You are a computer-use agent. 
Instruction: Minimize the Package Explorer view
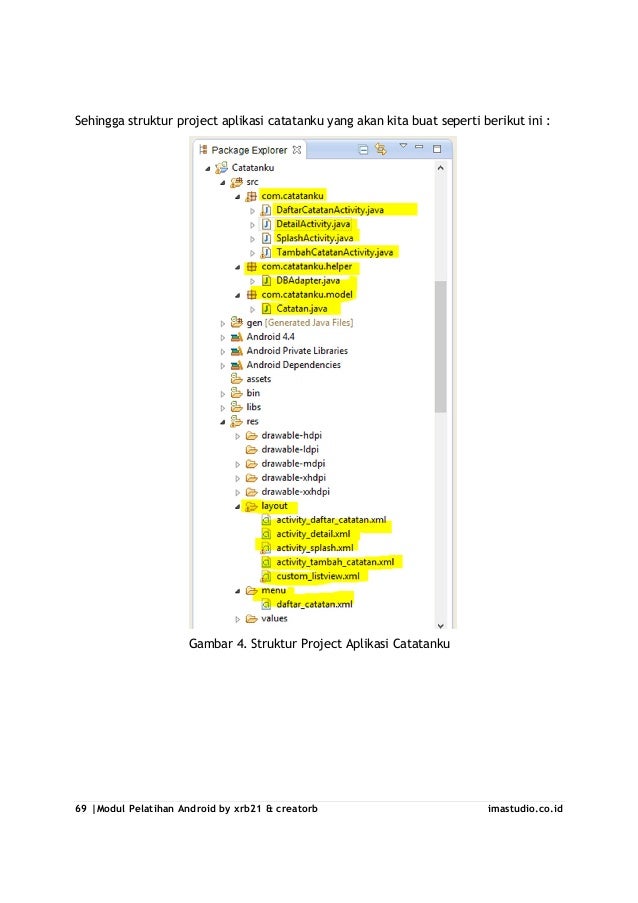pos(419,147)
